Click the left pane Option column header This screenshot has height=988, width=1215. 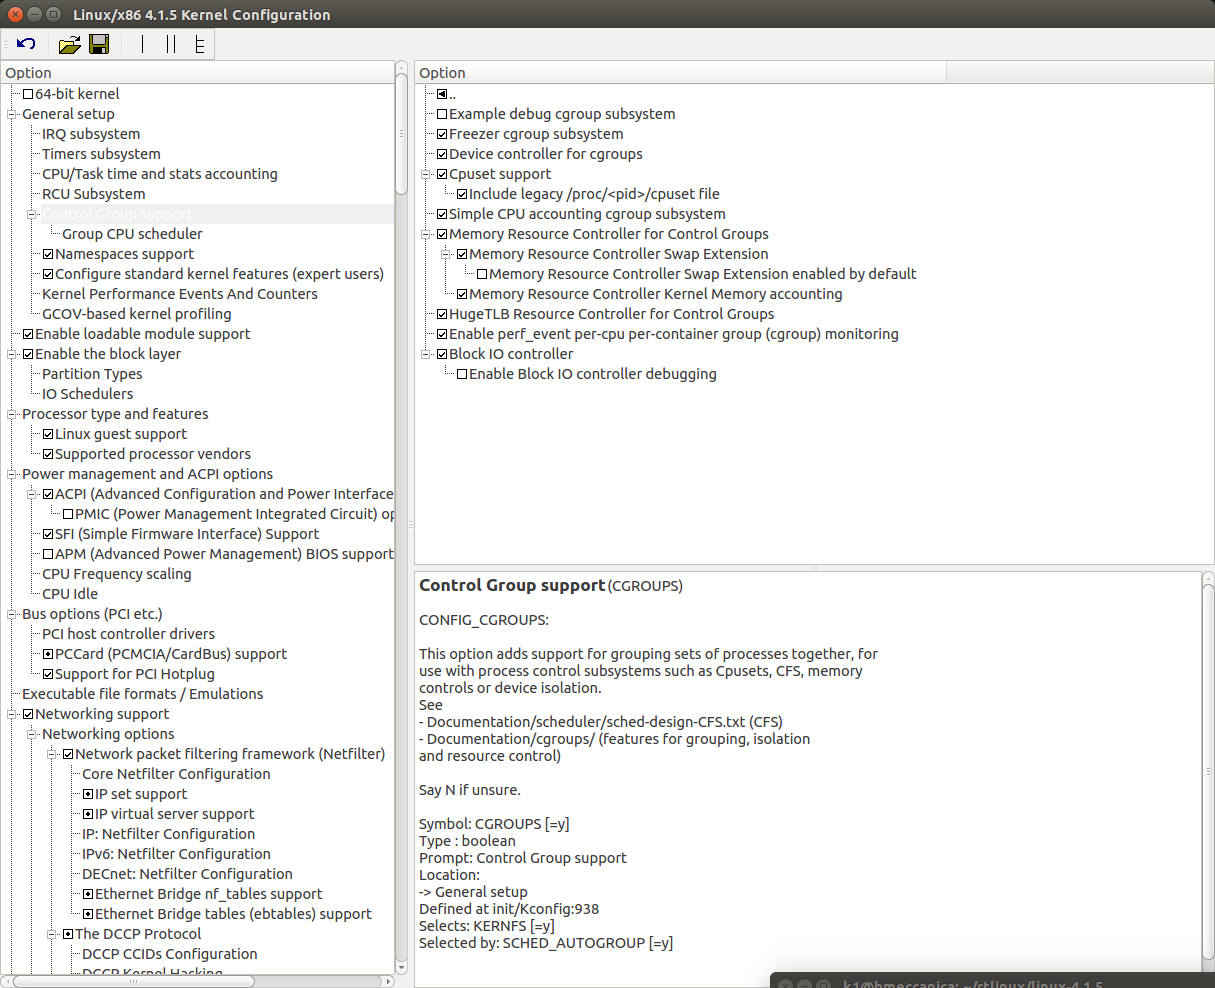point(198,73)
